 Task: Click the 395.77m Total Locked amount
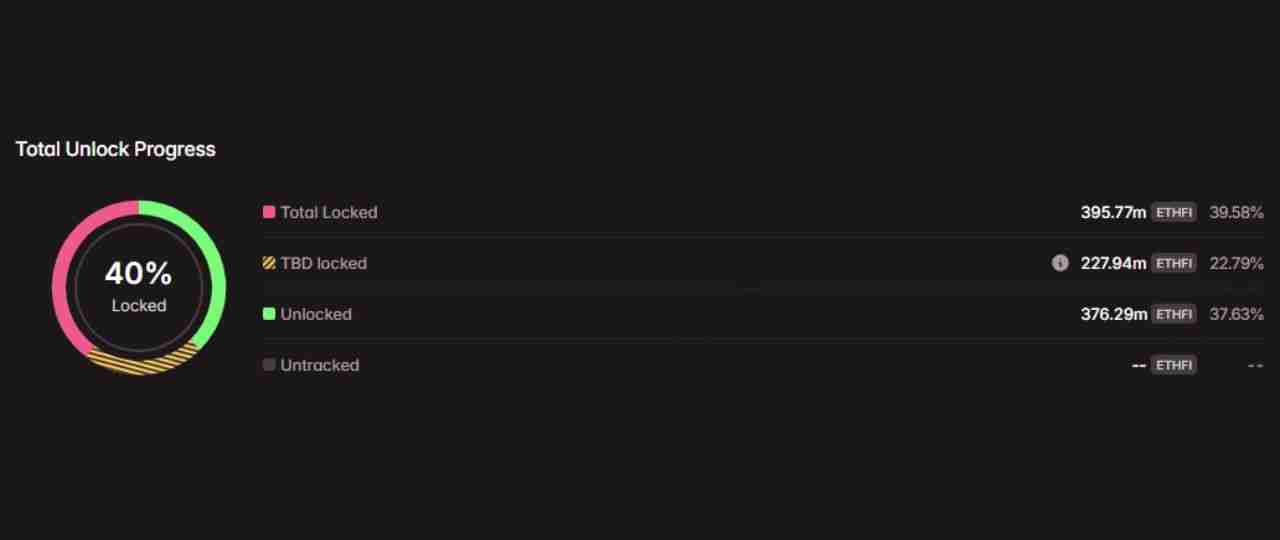[1113, 212]
